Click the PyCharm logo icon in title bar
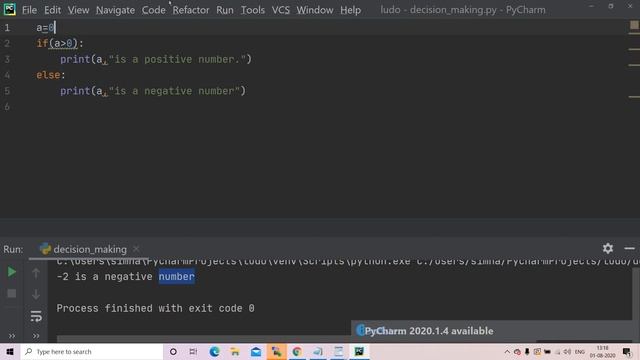640x360 pixels. (9, 9)
